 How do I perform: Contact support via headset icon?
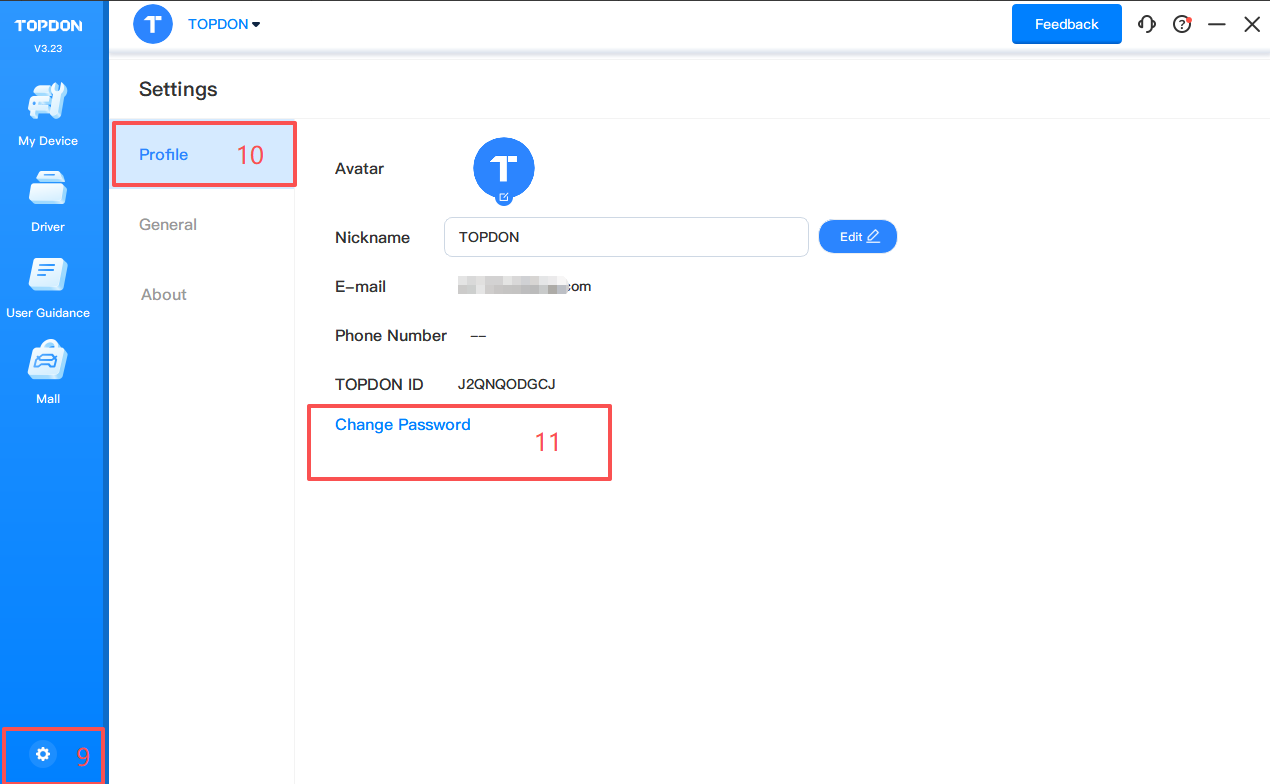1147,24
